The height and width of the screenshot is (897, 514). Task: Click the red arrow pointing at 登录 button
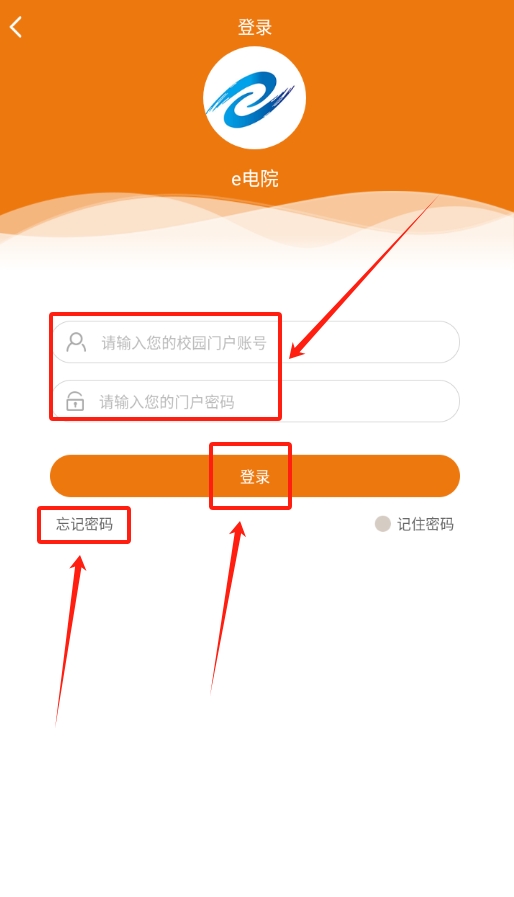pyautogui.click(x=228, y=607)
